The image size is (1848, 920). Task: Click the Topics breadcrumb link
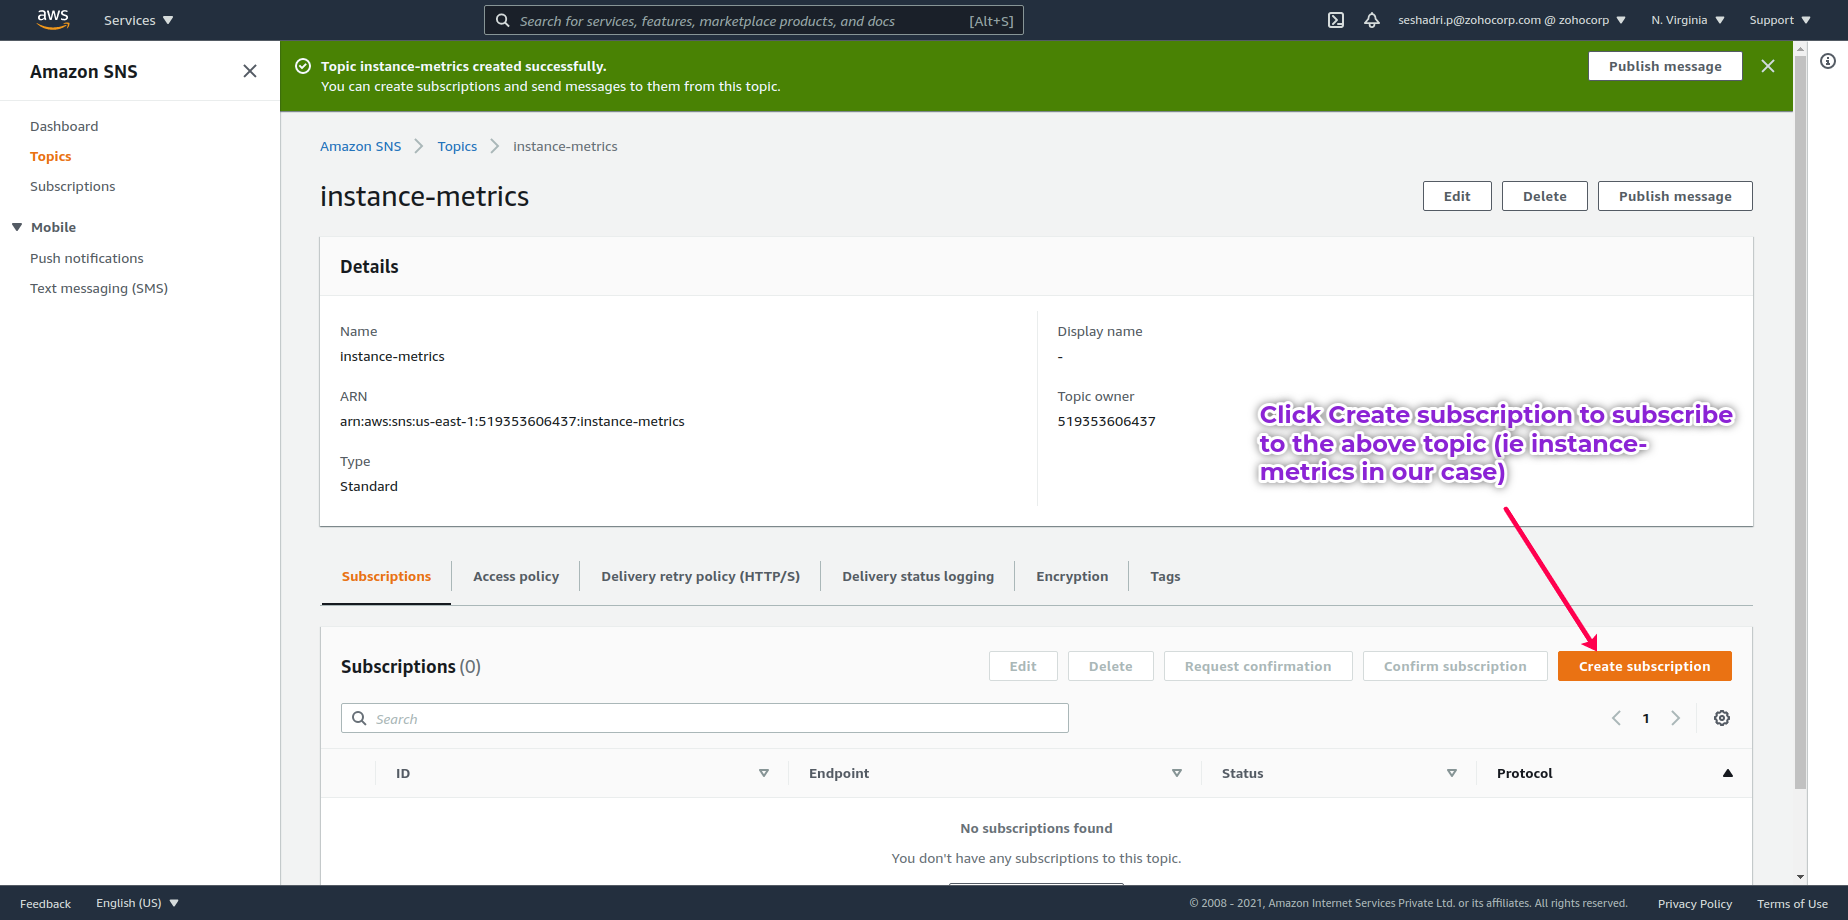click(457, 146)
